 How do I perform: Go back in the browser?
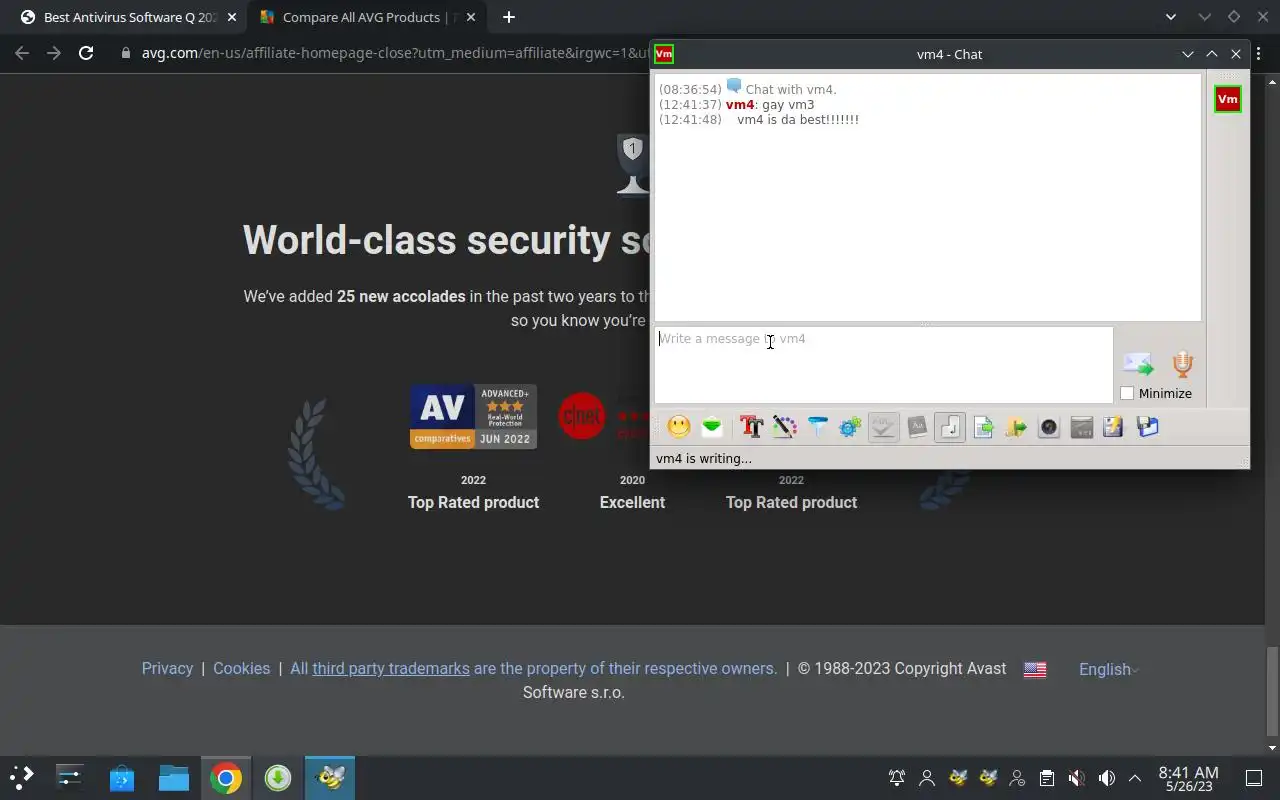[x=22, y=53]
